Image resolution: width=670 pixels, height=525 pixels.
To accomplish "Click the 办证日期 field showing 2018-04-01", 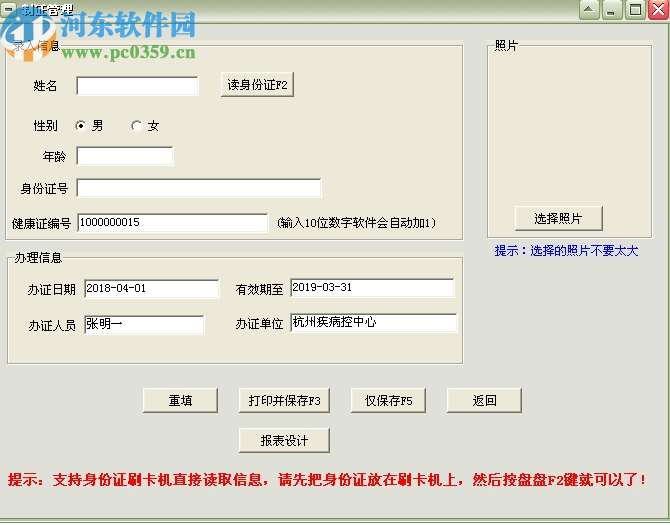I will click(152, 289).
